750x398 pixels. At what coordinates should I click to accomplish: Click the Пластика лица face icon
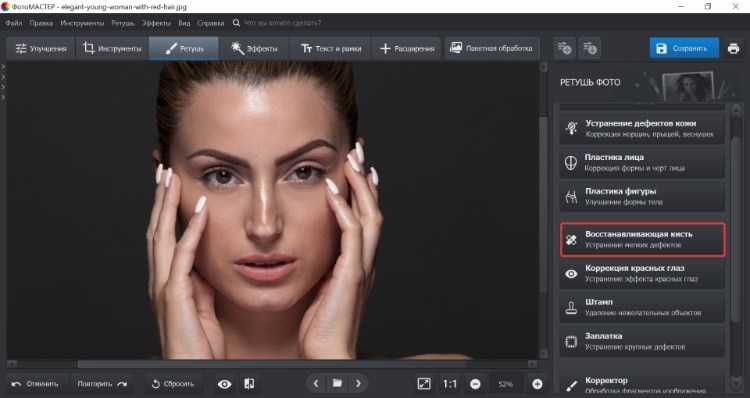pos(571,163)
